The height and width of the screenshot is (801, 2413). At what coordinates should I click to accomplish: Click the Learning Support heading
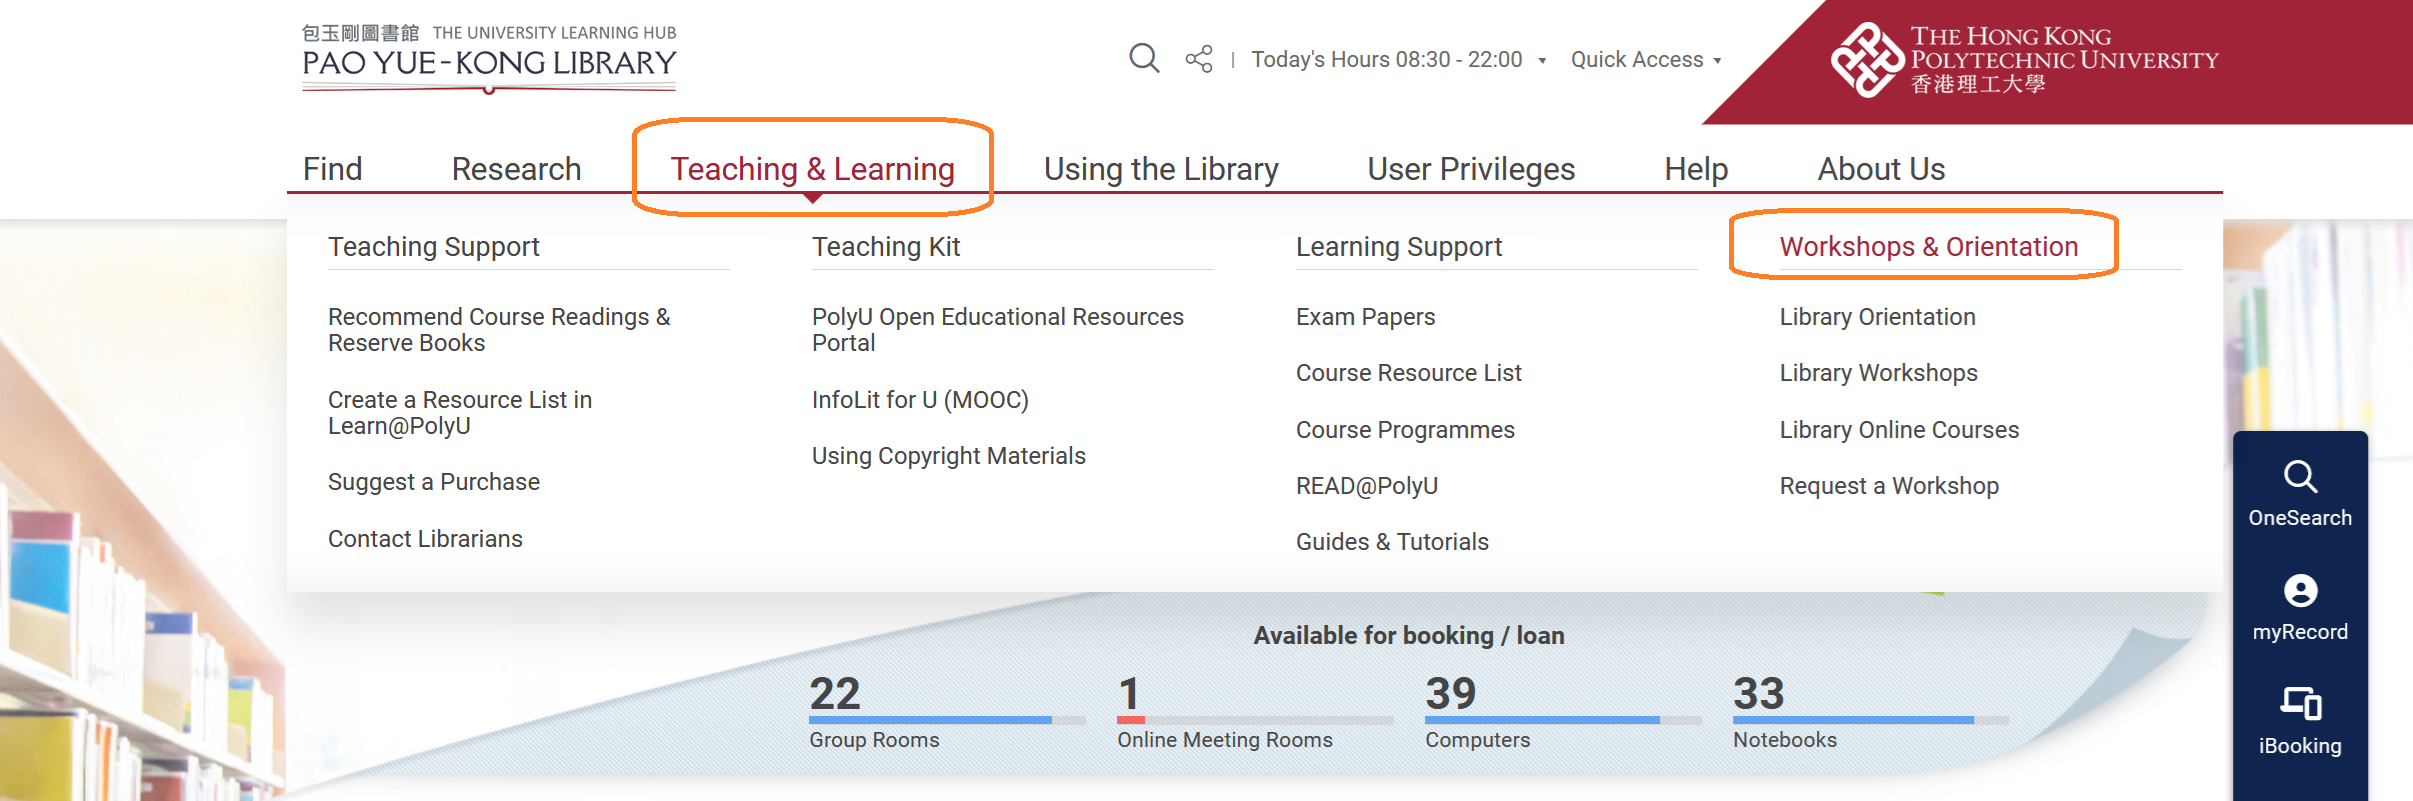click(1399, 247)
